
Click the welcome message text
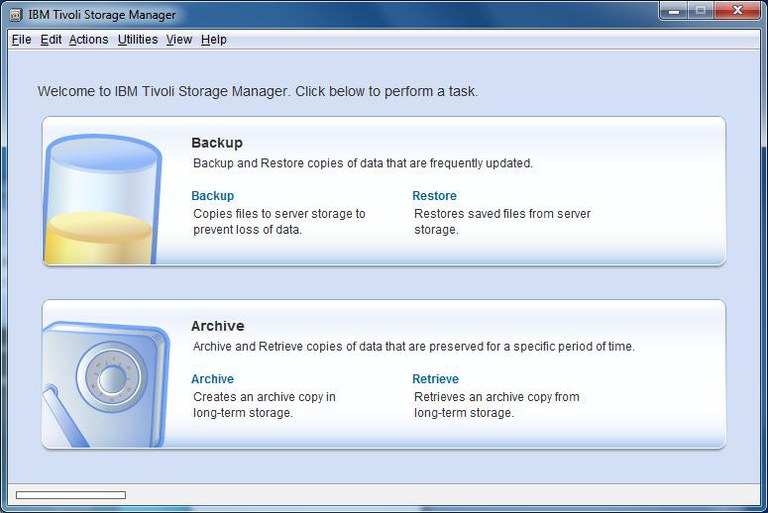tap(258, 91)
